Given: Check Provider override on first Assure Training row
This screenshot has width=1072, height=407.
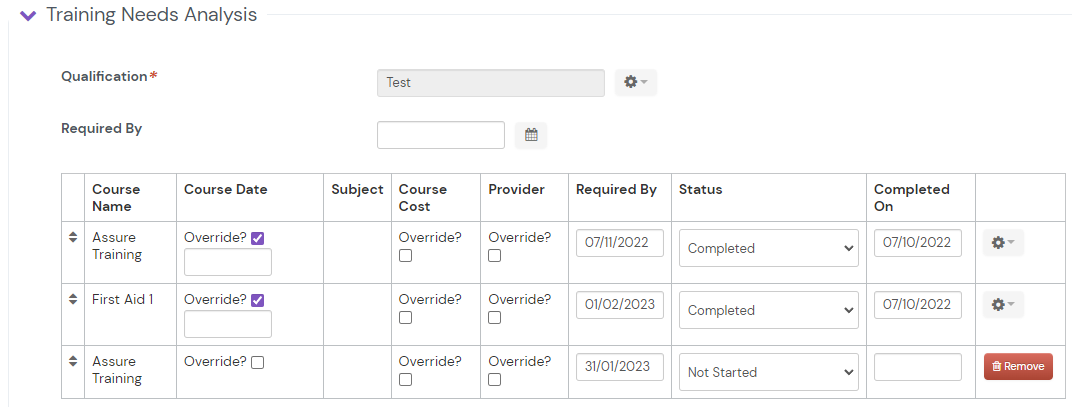Looking at the screenshot, I should 495,256.
